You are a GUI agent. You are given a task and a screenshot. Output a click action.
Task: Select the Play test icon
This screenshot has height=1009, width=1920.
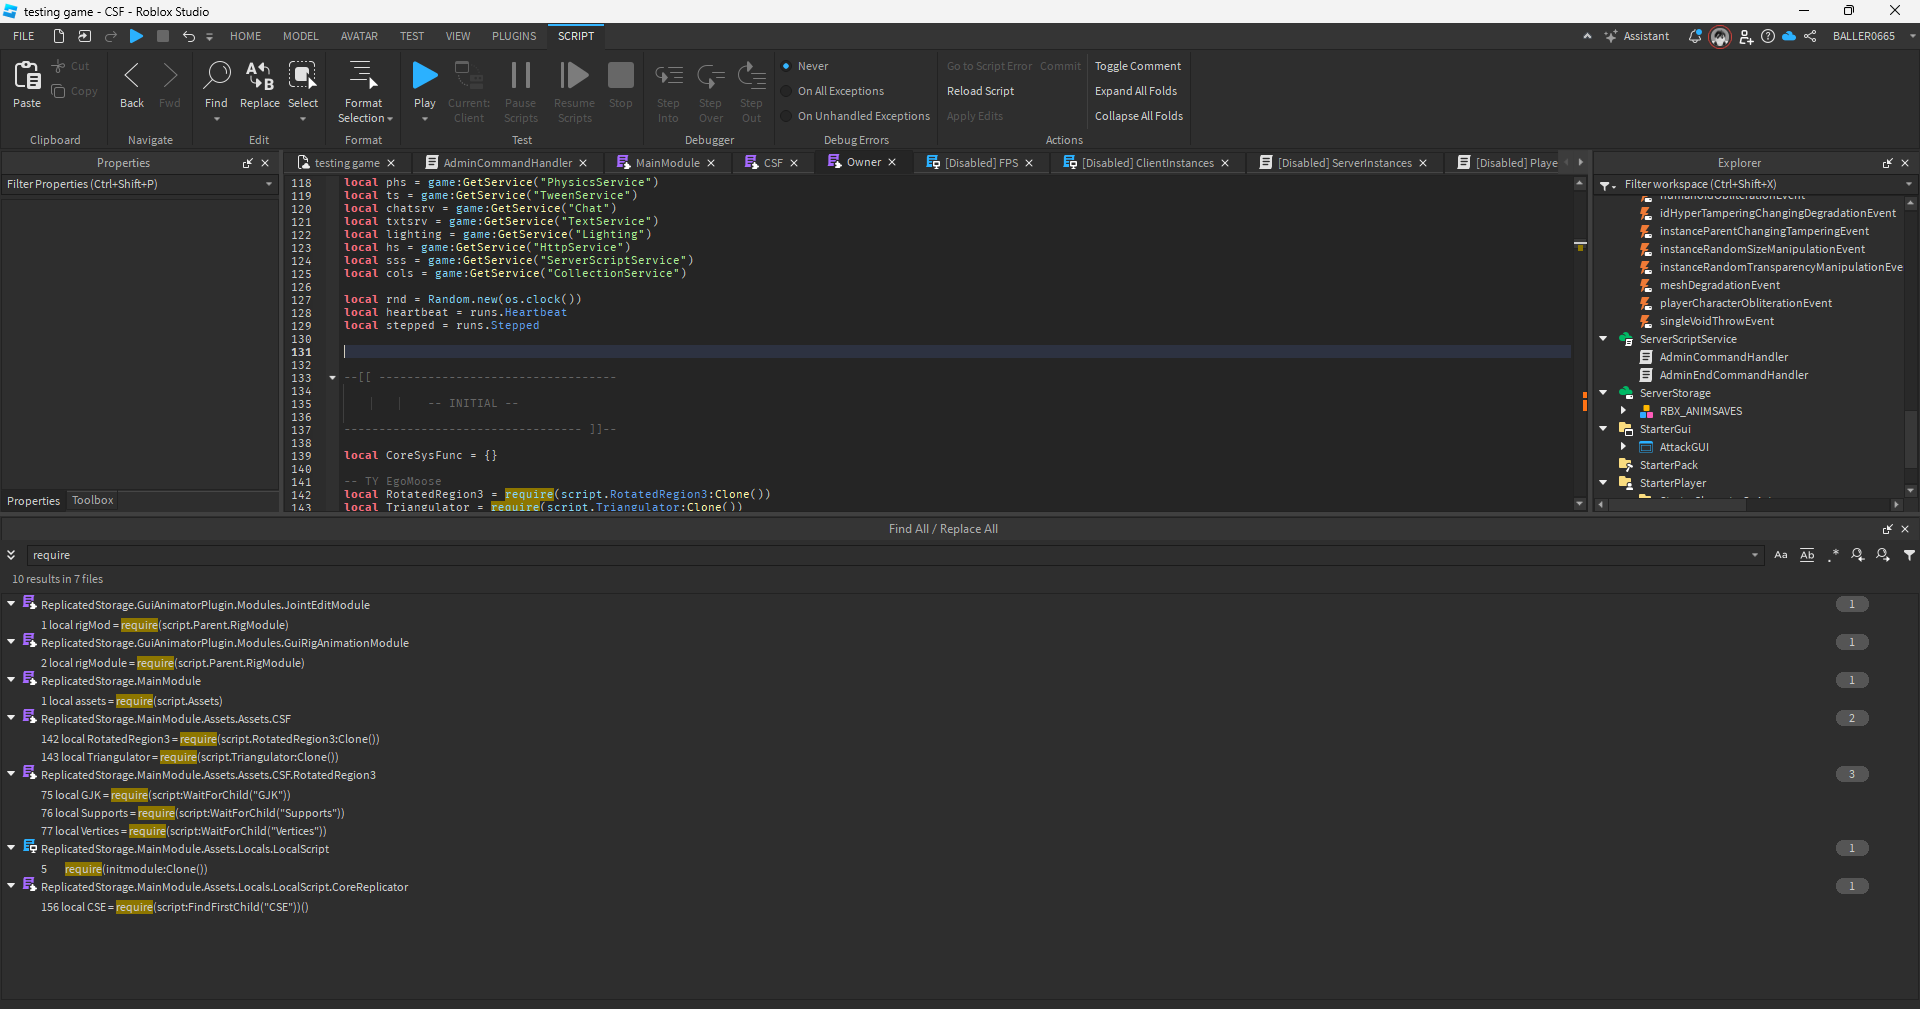(424, 75)
